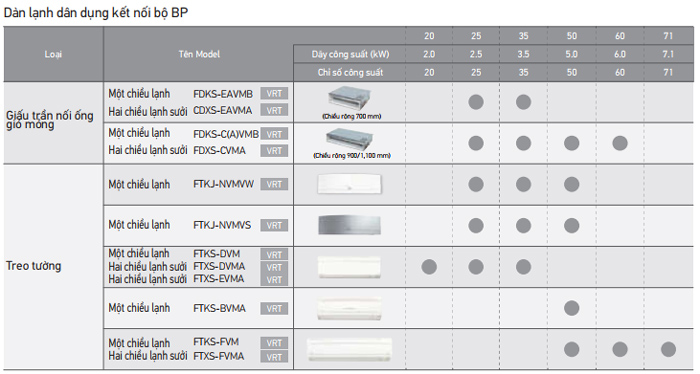Click the VRT badge next to FTXS-FVMA
Screen dimensions: 700x374
[x=274, y=357]
